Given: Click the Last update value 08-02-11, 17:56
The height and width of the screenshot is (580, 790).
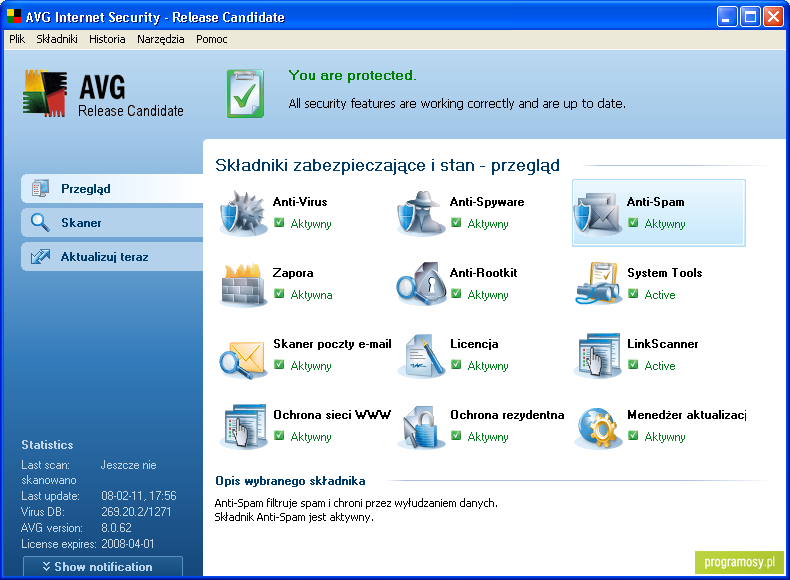Looking at the screenshot, I should pyautogui.click(x=139, y=496).
